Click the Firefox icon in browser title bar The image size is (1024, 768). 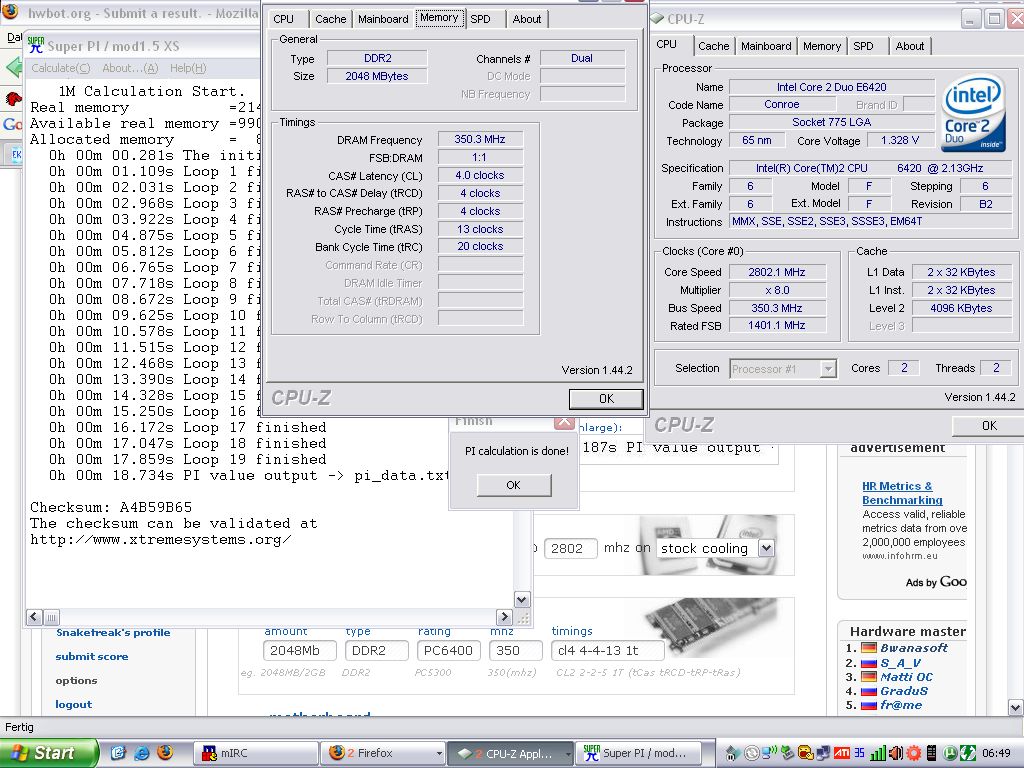pyautogui.click(x=9, y=11)
